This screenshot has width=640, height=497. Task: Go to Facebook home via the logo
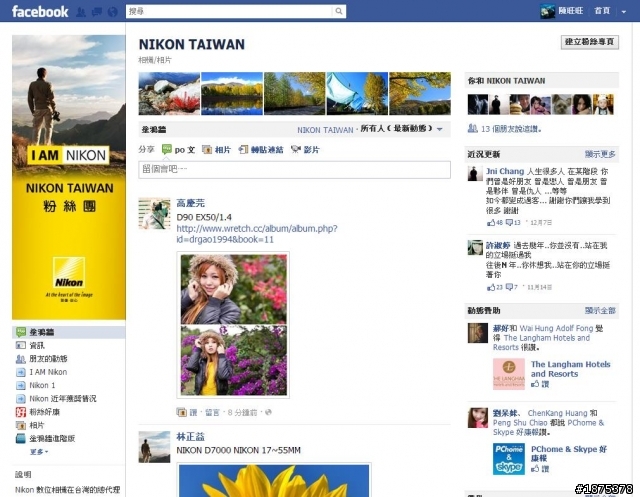(40, 11)
